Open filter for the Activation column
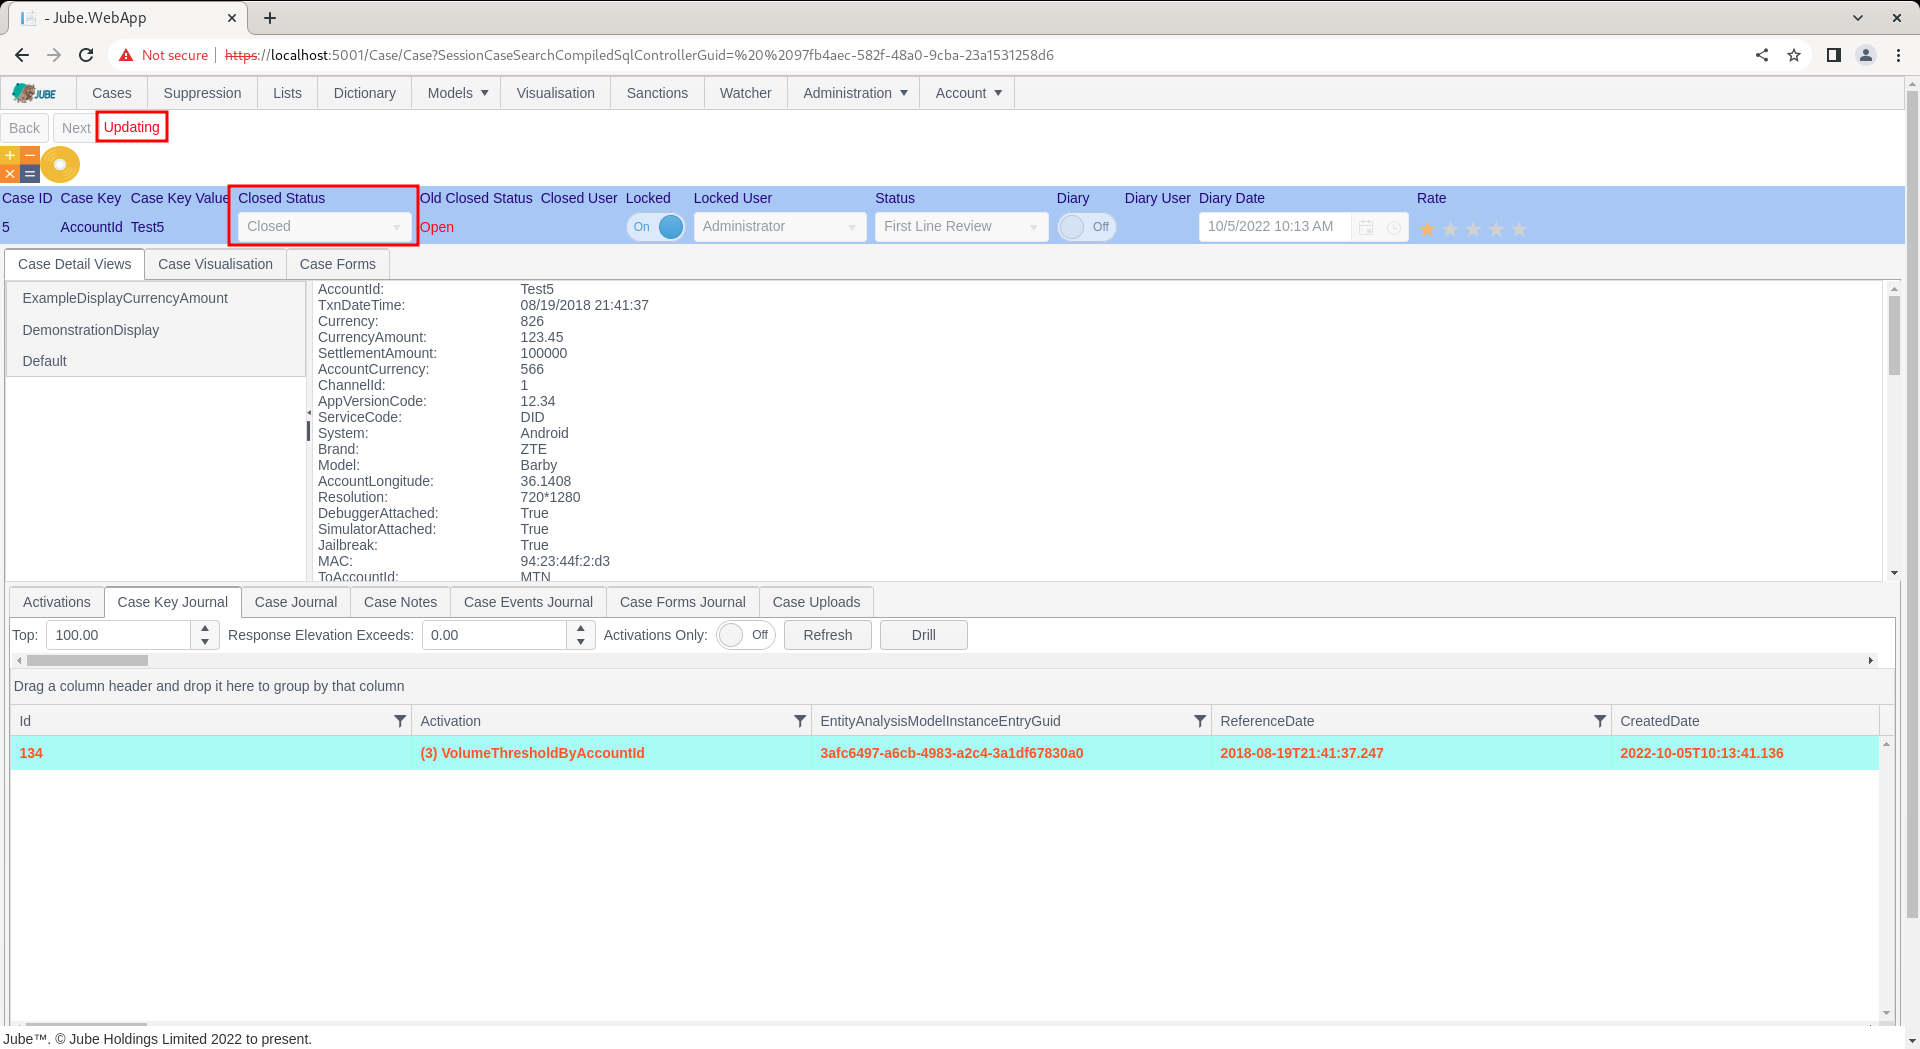The width and height of the screenshot is (1920, 1049). pos(800,721)
